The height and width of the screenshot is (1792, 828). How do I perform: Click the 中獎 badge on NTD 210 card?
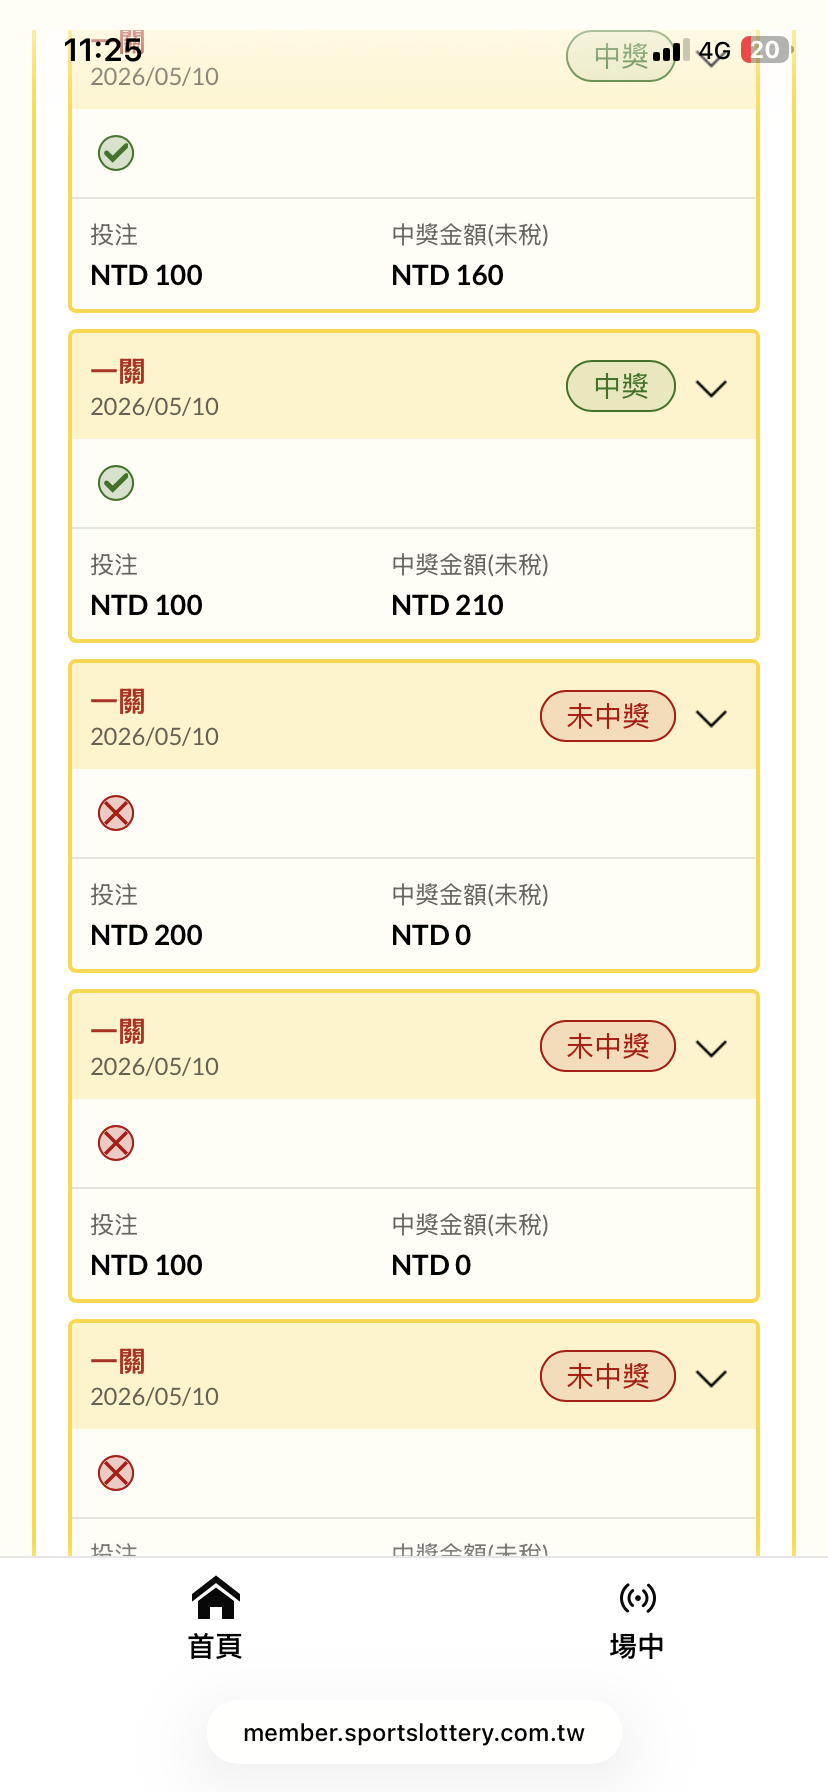click(621, 386)
